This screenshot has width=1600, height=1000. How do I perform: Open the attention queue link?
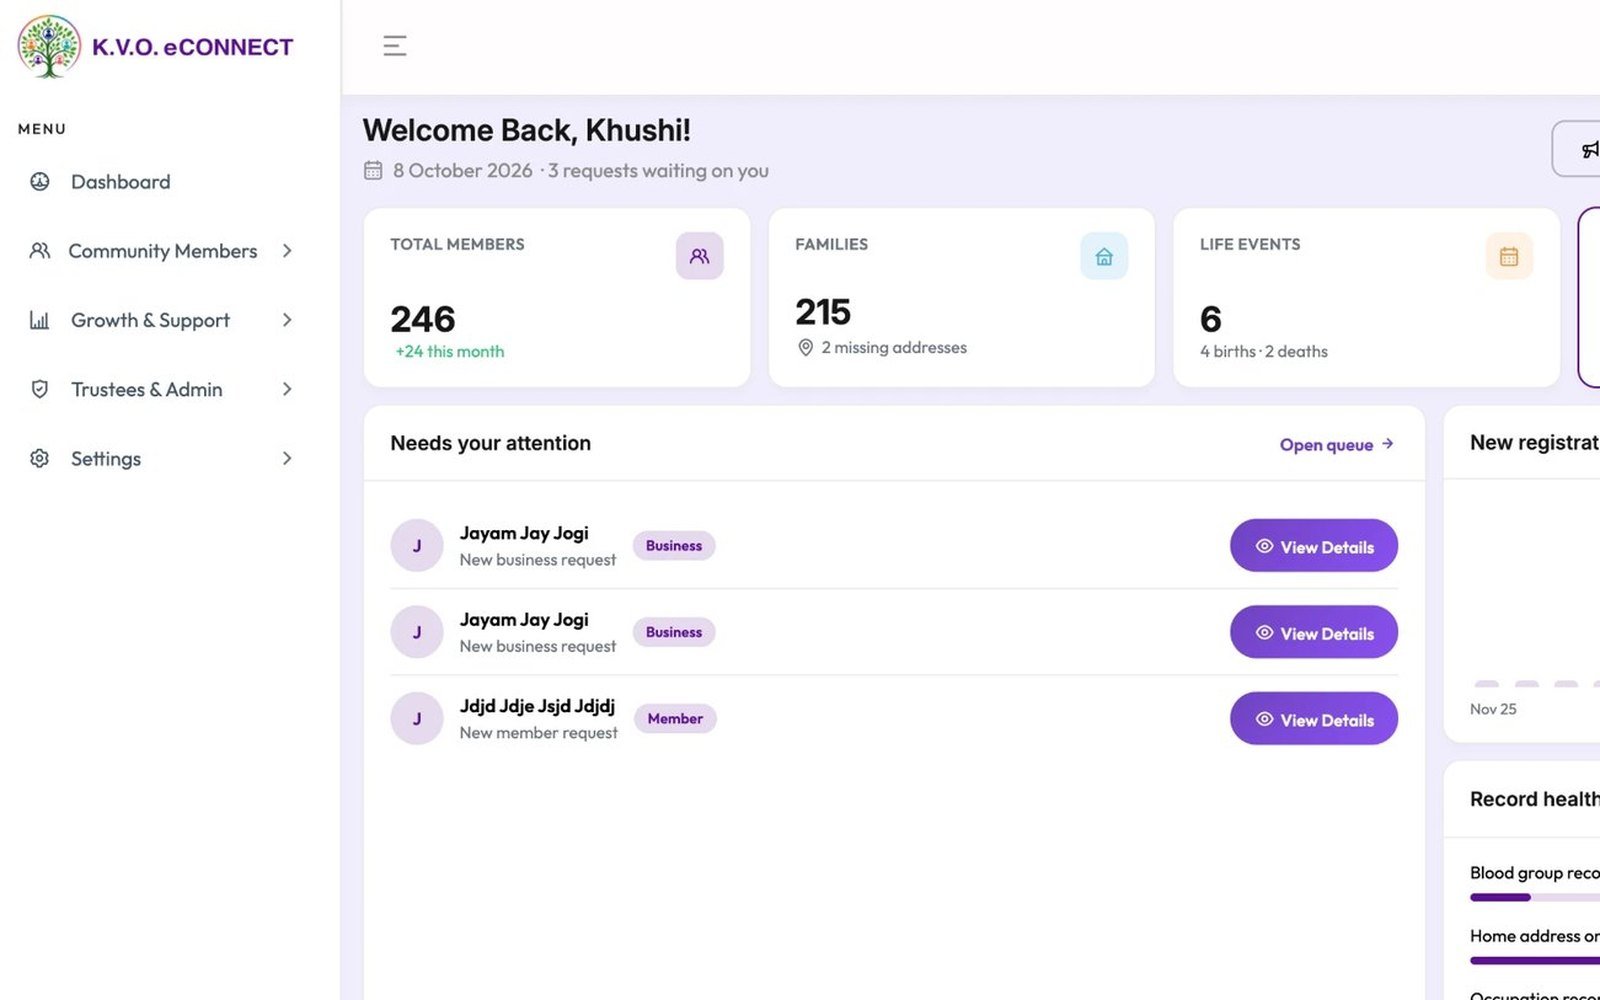pos(1337,444)
